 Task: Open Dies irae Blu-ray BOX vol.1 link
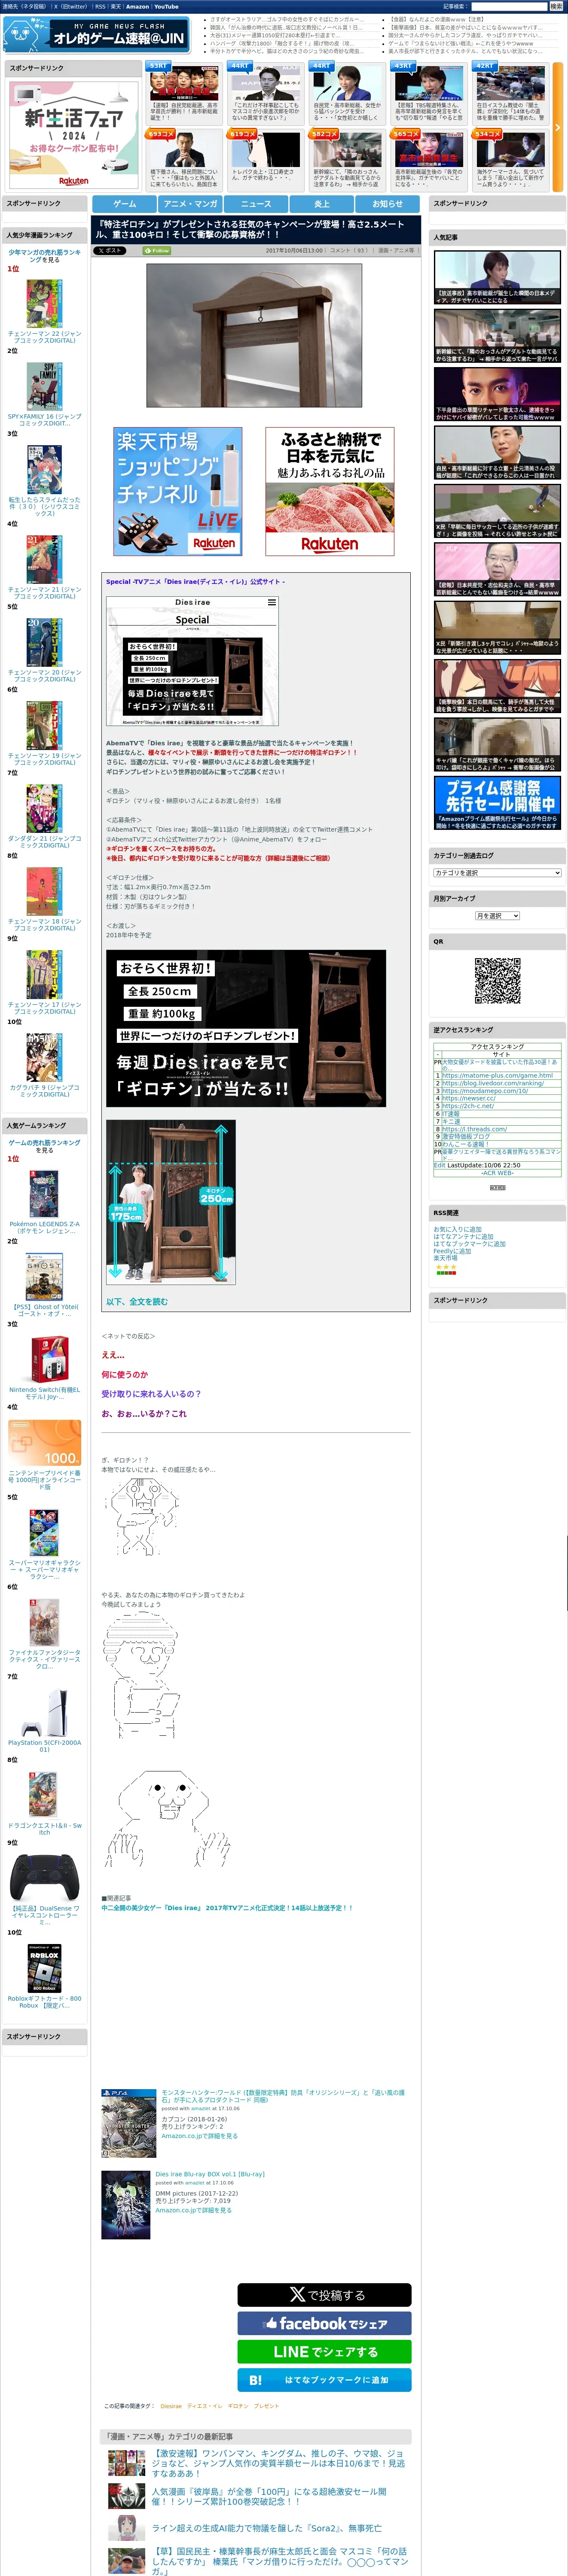point(210,2174)
